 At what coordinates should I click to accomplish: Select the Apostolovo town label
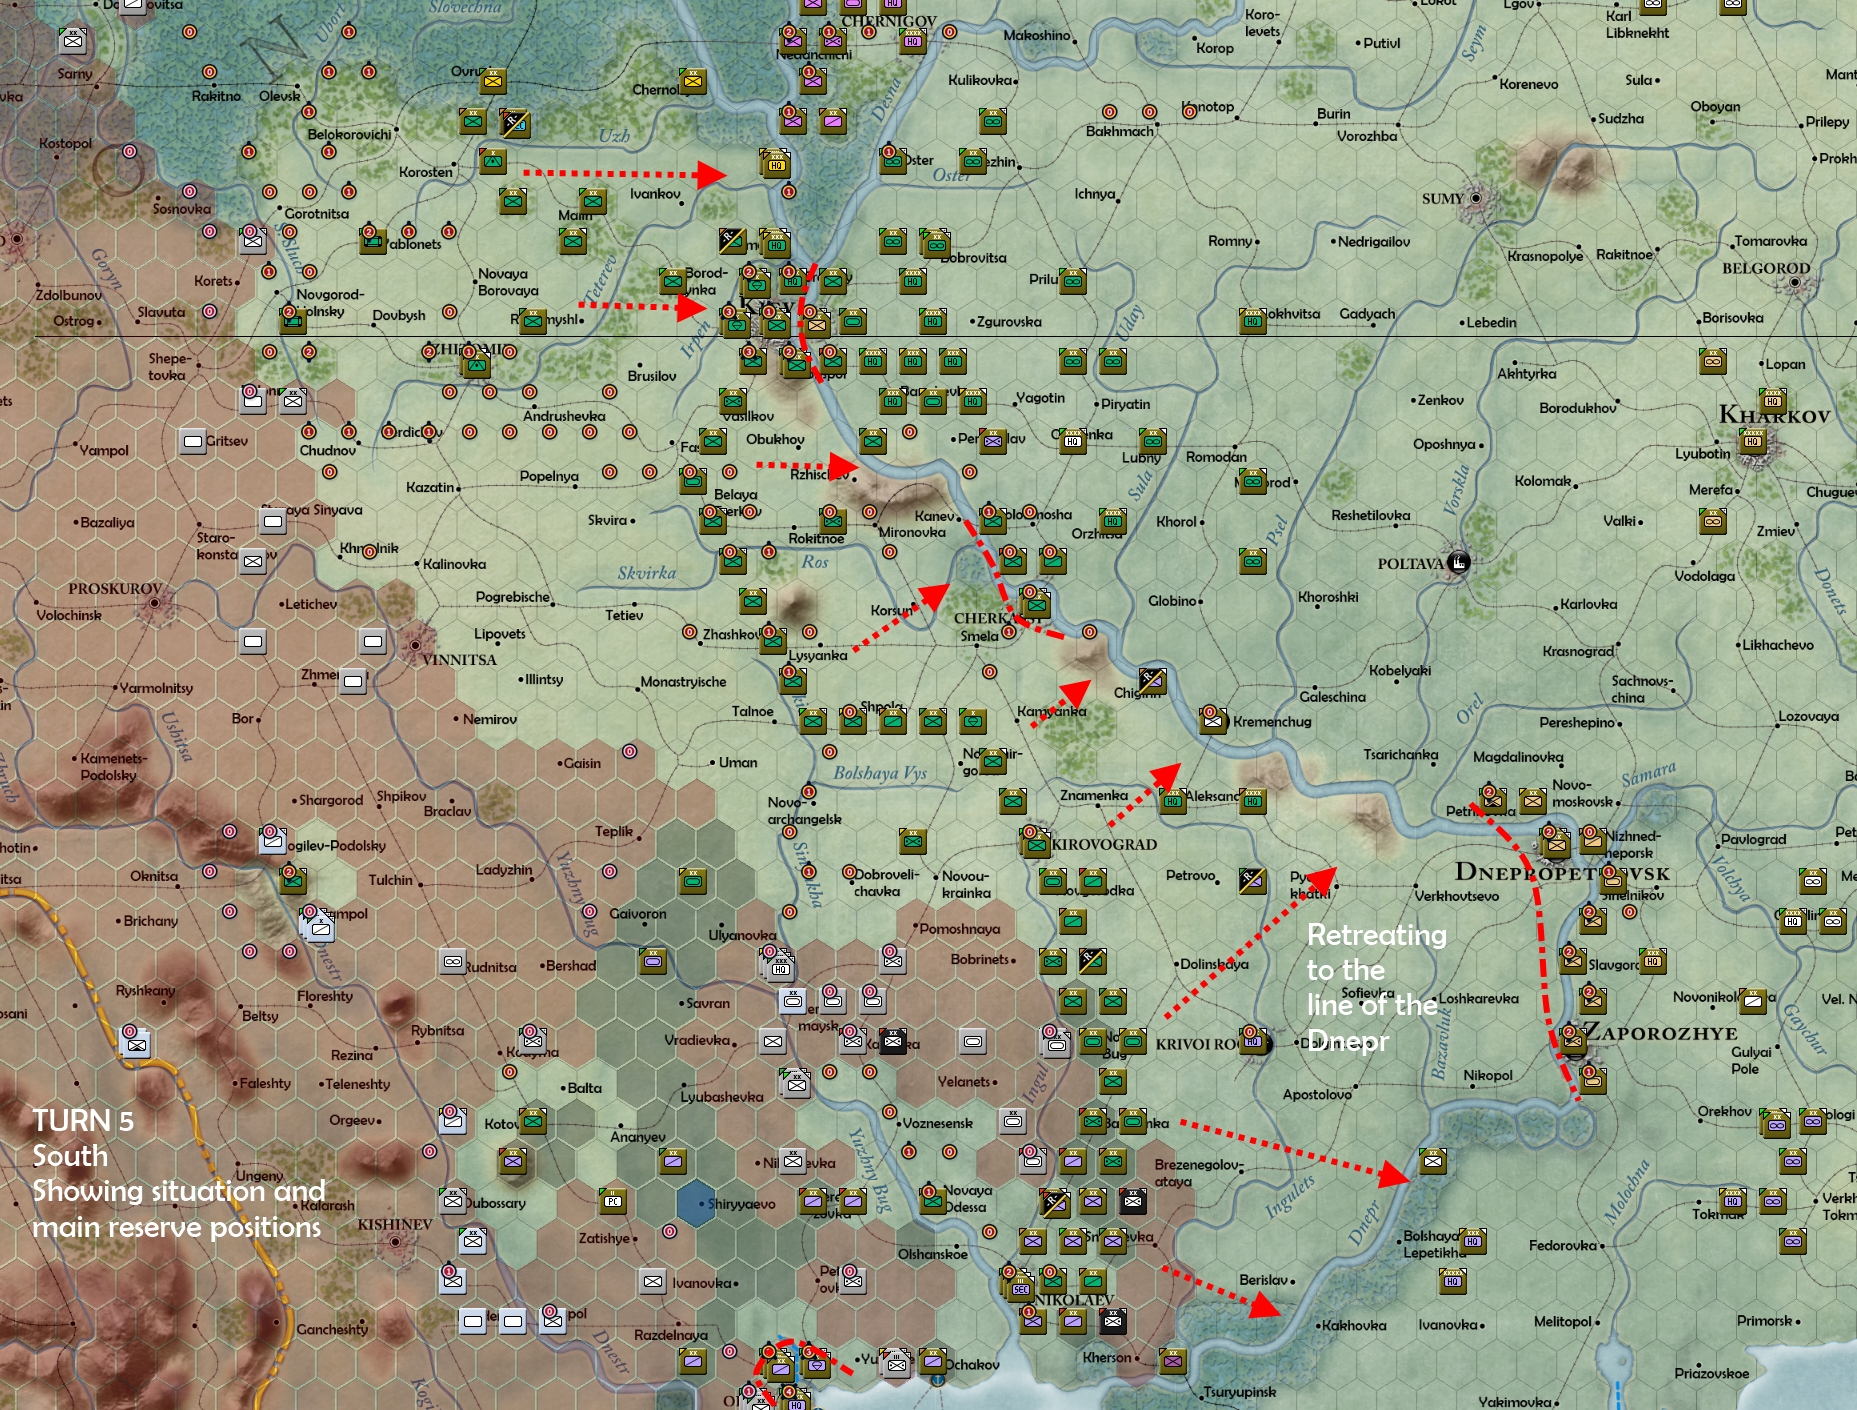(x=1317, y=1095)
